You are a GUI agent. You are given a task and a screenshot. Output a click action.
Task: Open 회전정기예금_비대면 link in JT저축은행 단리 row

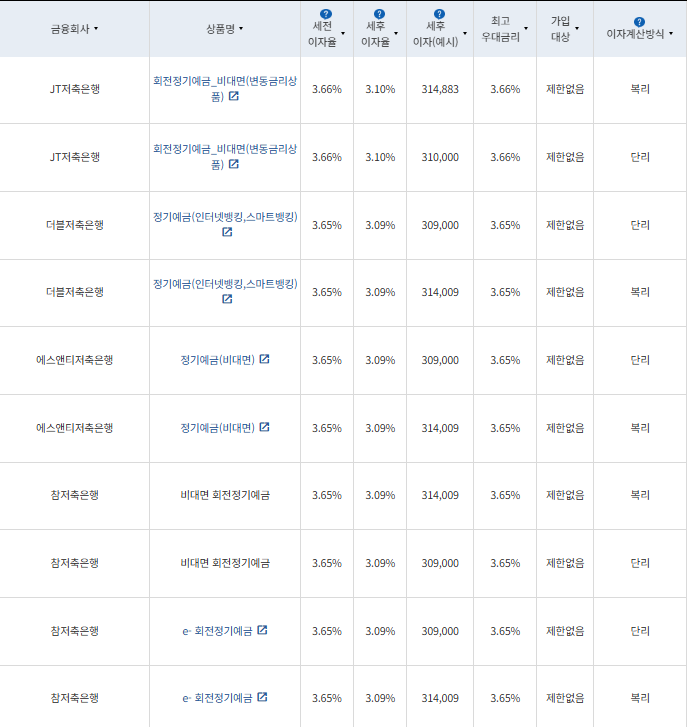pos(225,156)
